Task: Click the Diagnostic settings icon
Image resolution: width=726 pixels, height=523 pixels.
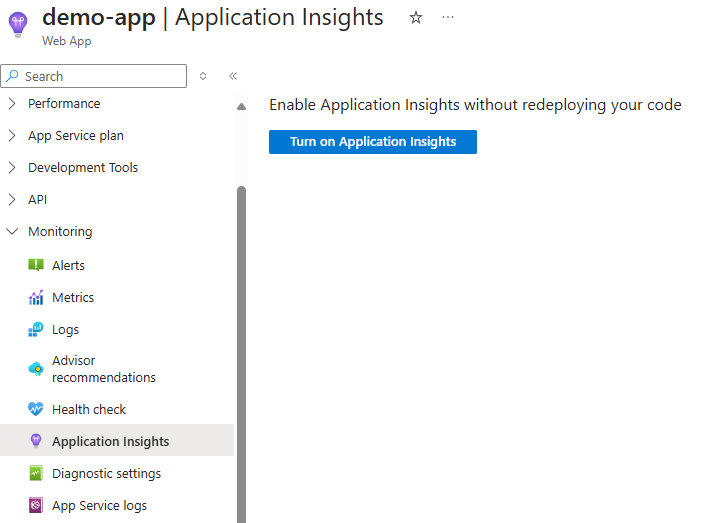Action: pos(36,473)
